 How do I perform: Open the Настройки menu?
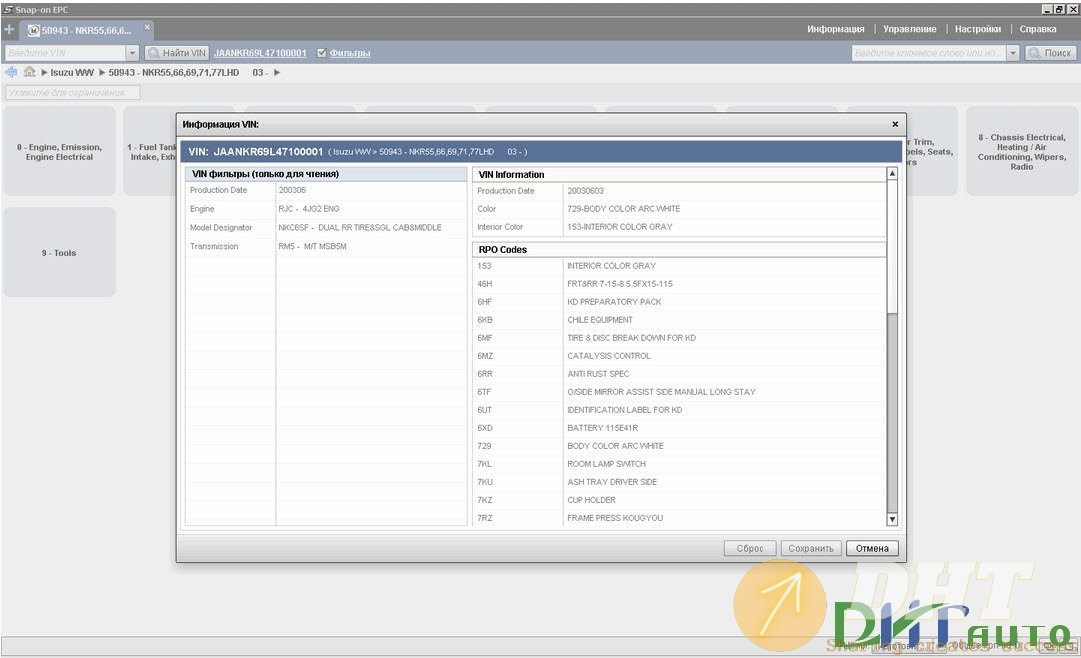click(978, 29)
